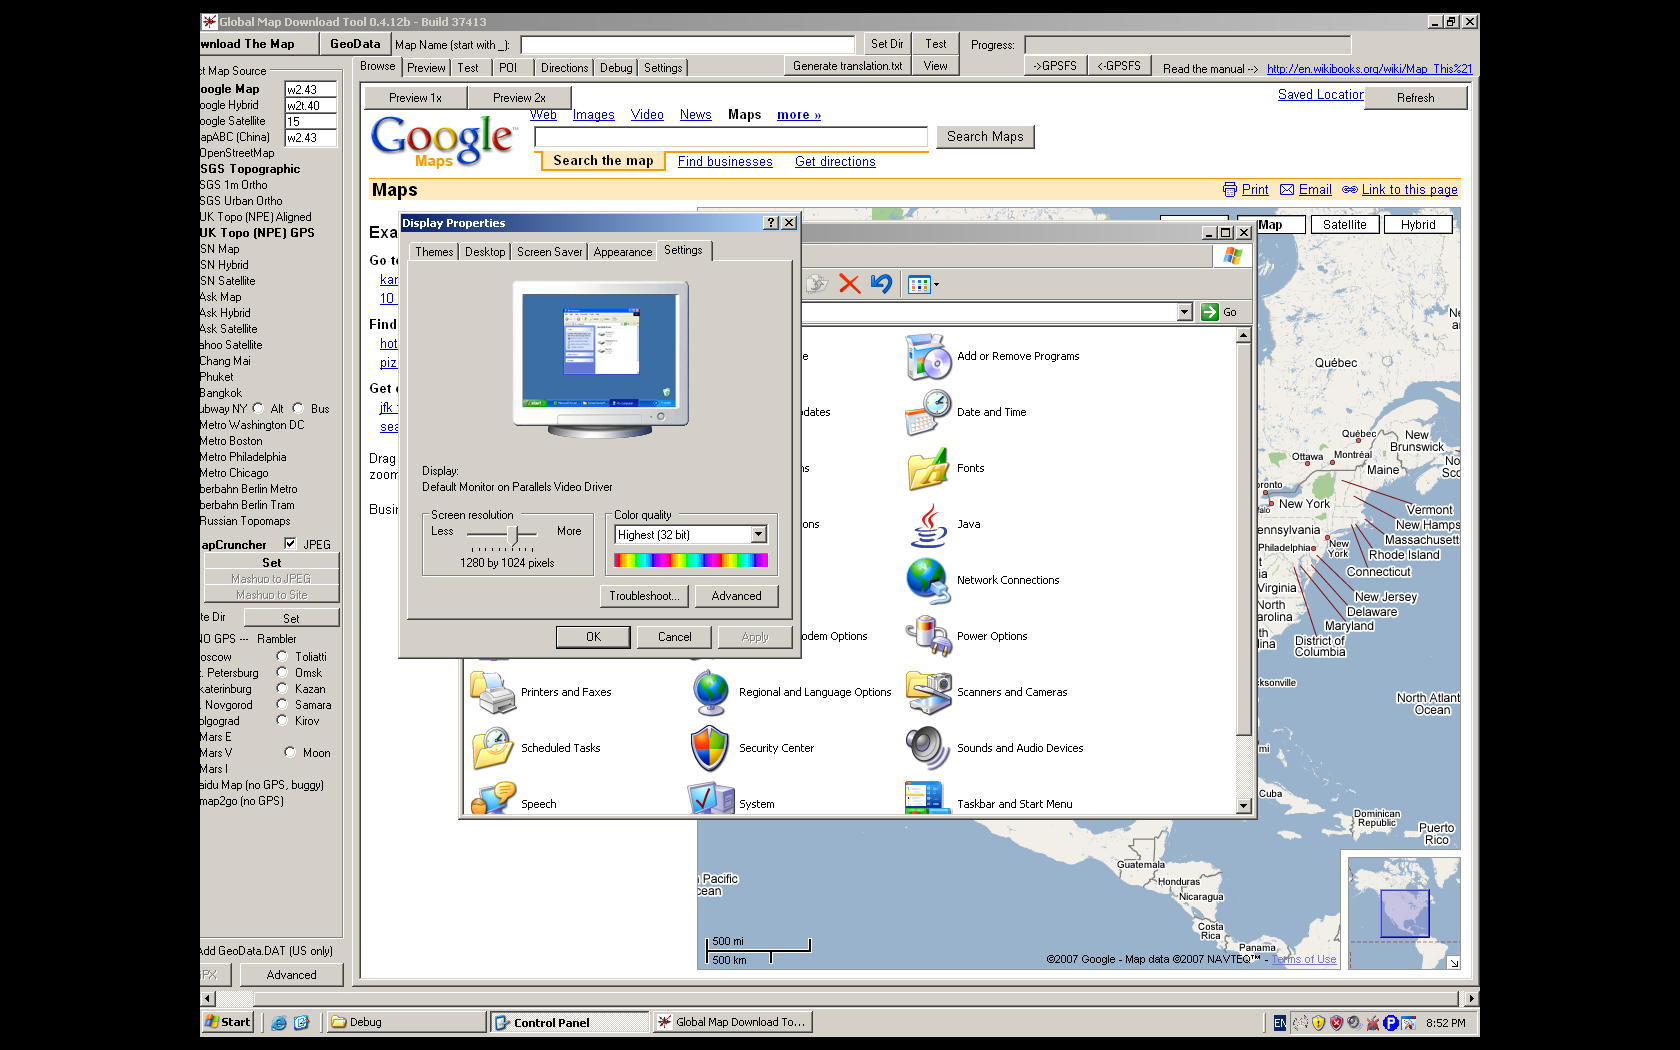This screenshot has width=1680, height=1050.
Task: Click the Refresh button
Action: pyautogui.click(x=1415, y=98)
